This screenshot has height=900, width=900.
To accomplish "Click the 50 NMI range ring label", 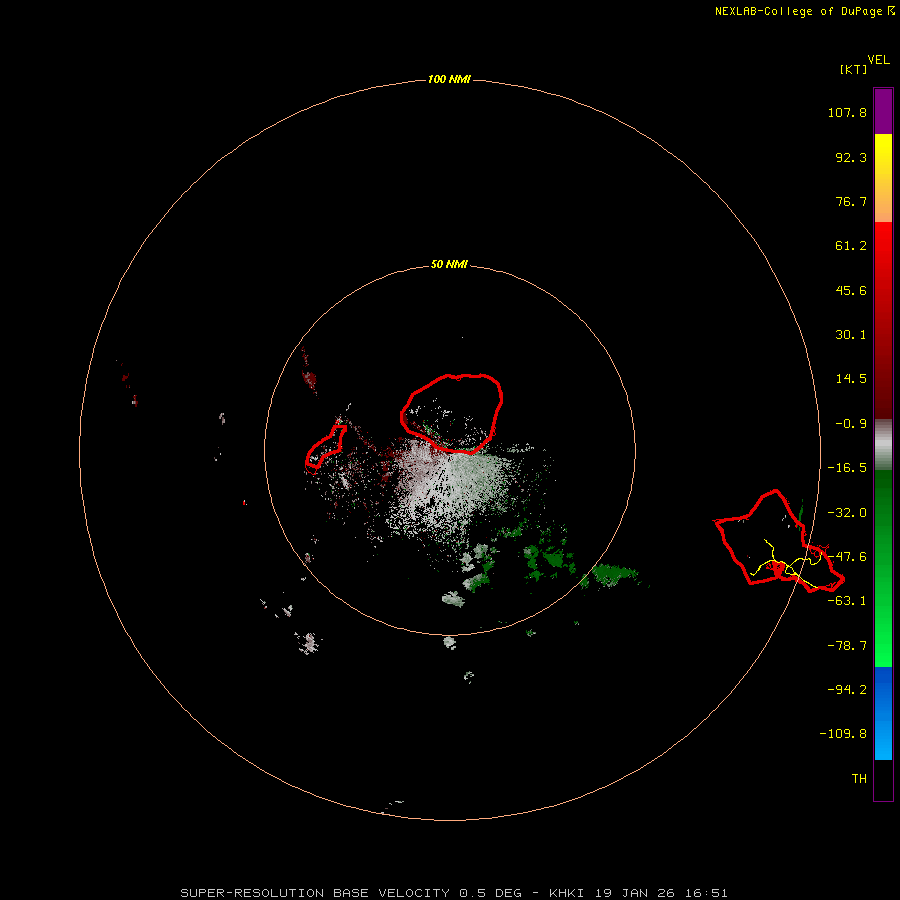I will pyautogui.click(x=449, y=265).
